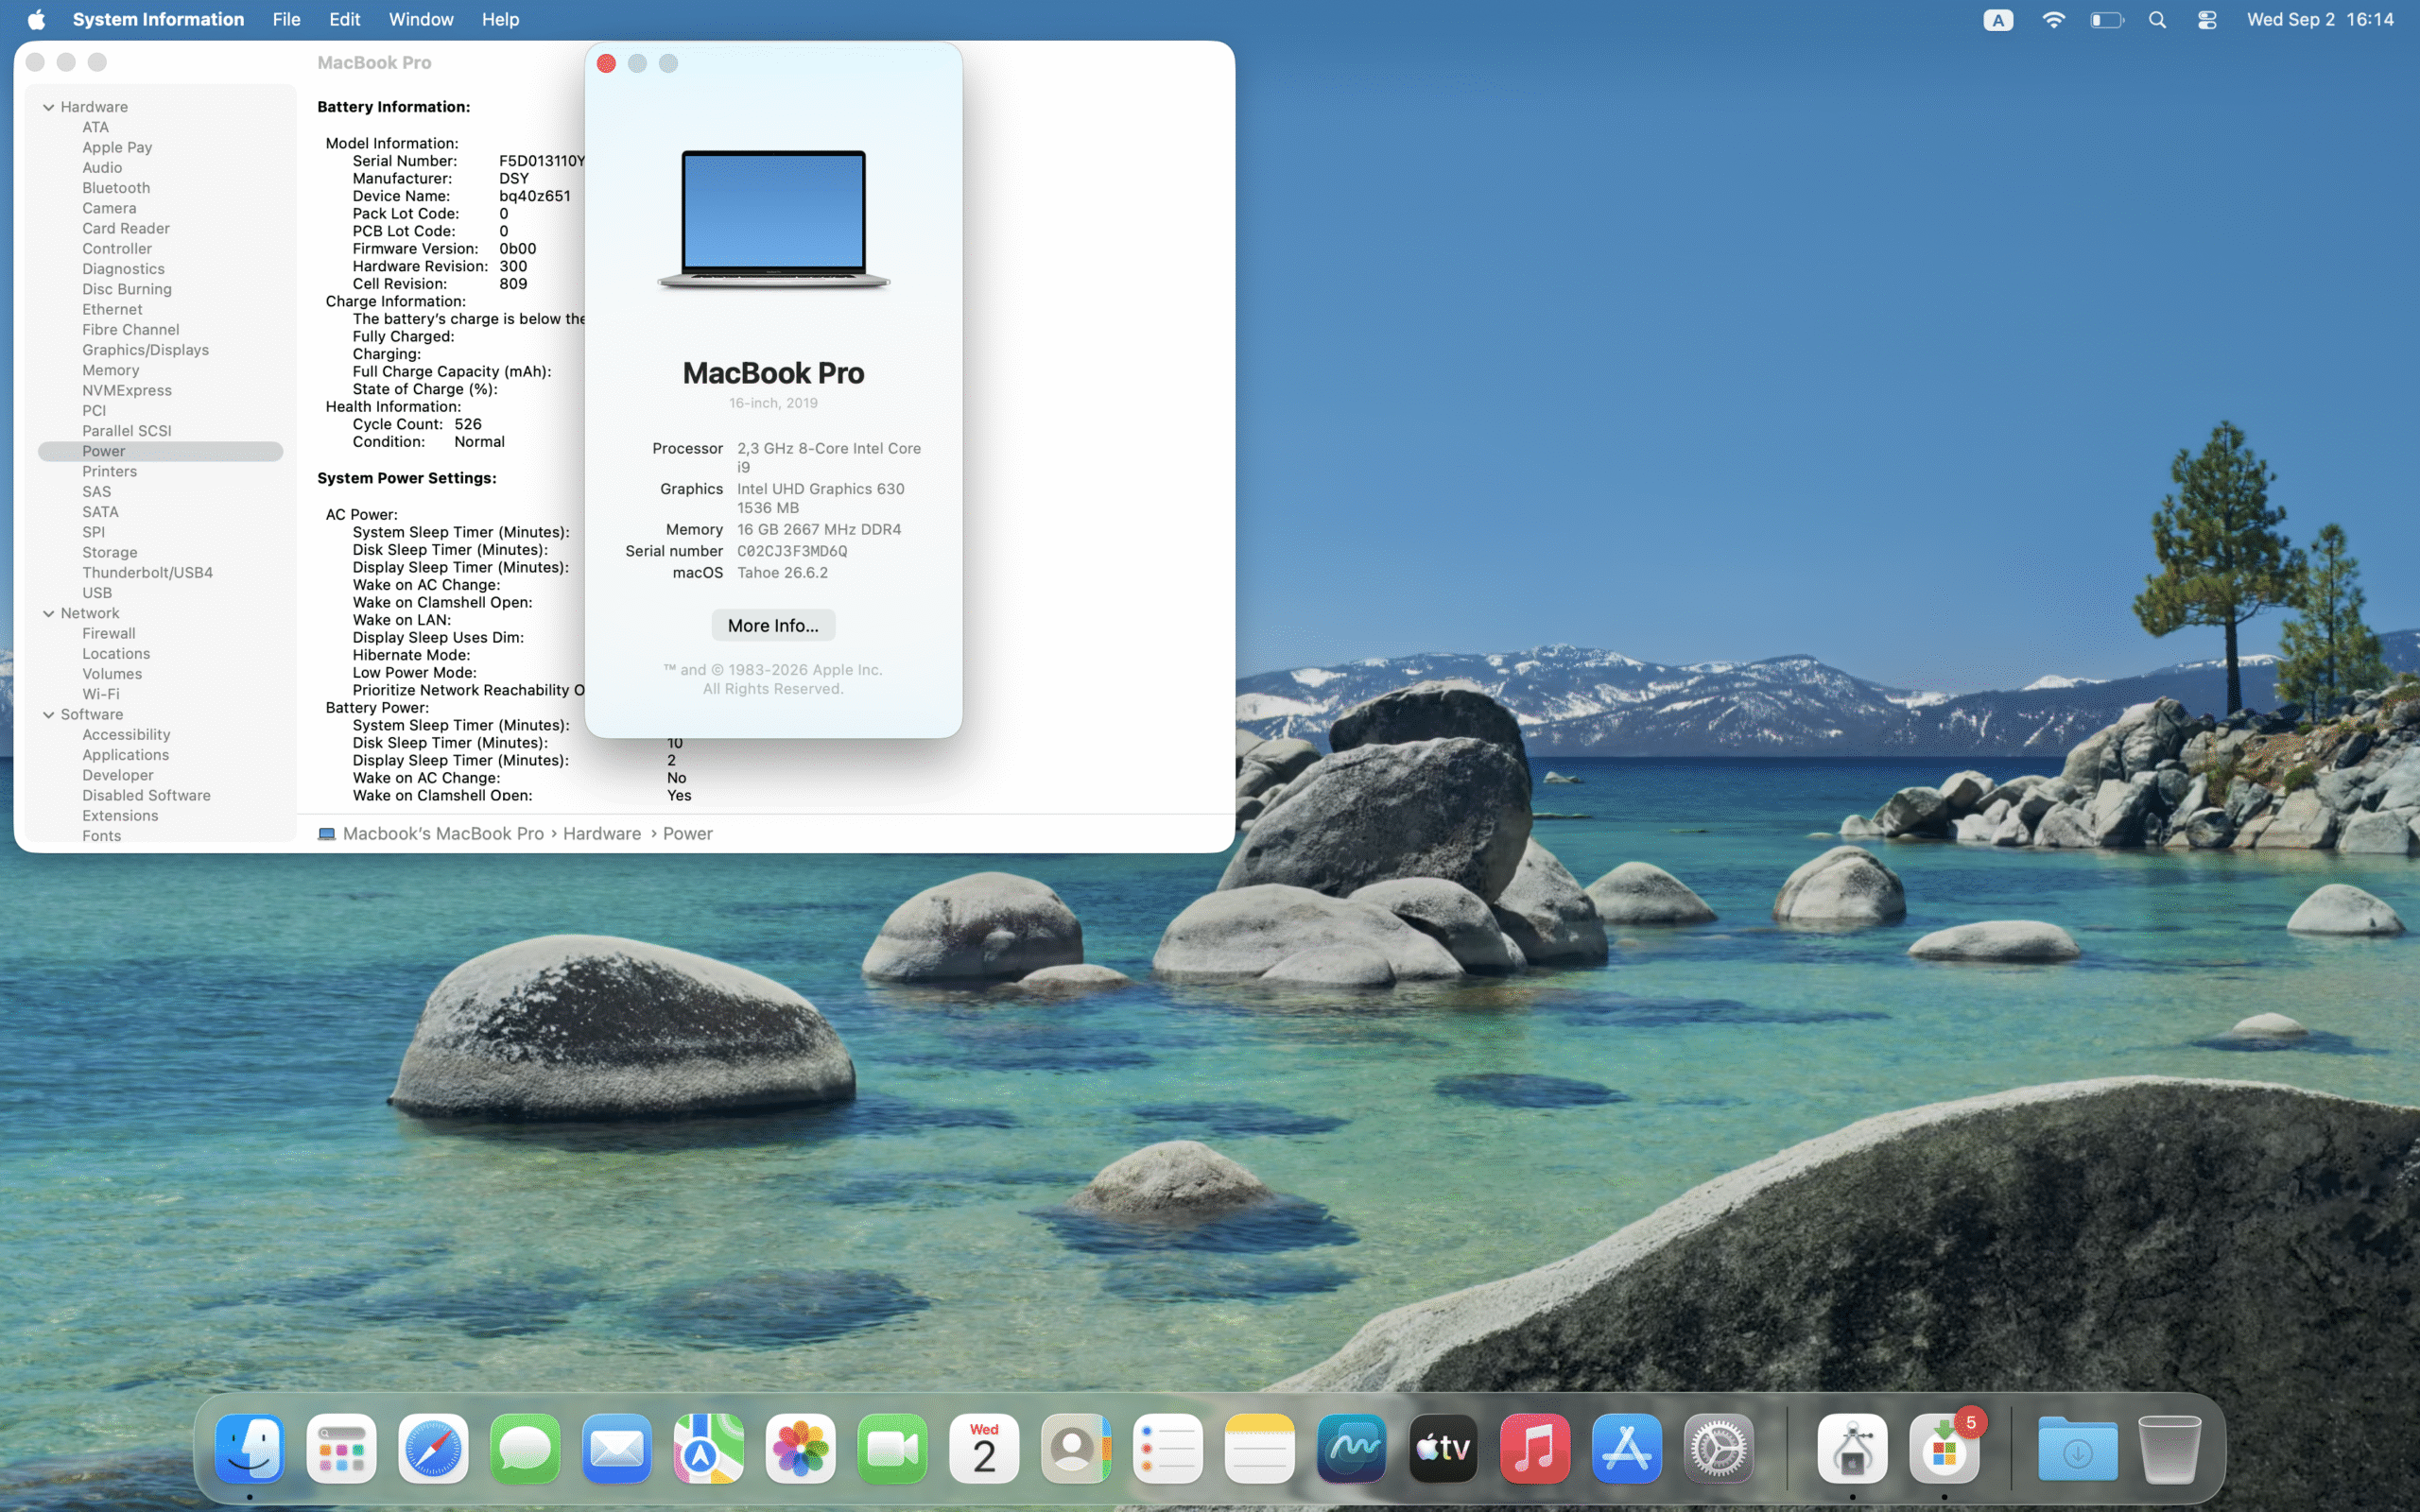Open Spotlight search icon

(x=2157, y=19)
